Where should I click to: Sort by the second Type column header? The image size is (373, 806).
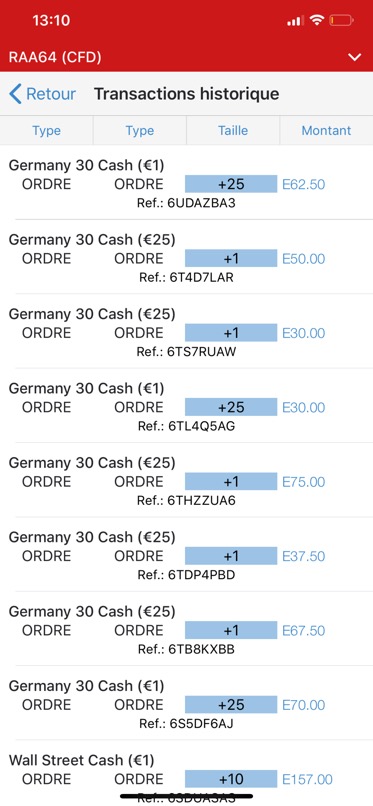tap(140, 131)
